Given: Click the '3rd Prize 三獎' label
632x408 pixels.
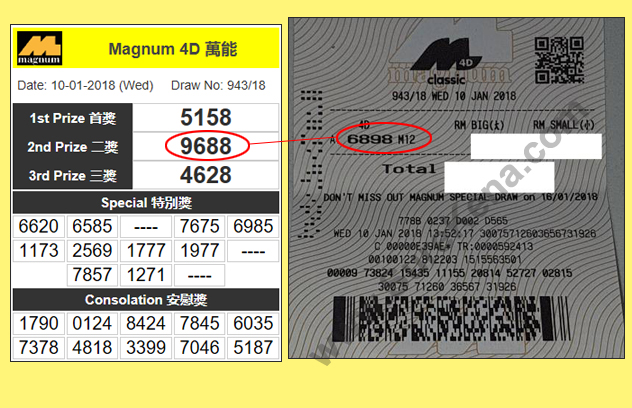Looking at the screenshot, I should point(73,176).
